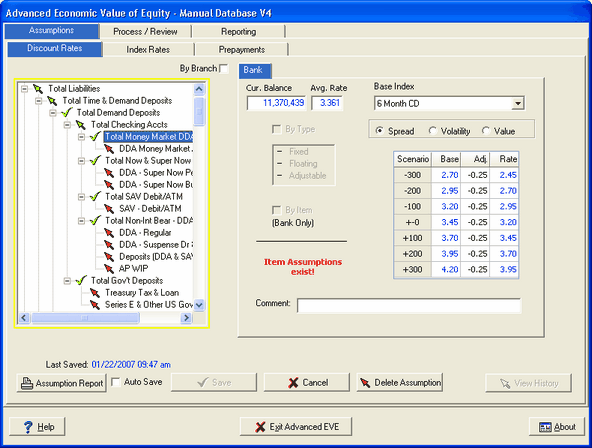This screenshot has height=448, width=592.
Task: Click the question mark Help icon
Action: (x=28, y=427)
